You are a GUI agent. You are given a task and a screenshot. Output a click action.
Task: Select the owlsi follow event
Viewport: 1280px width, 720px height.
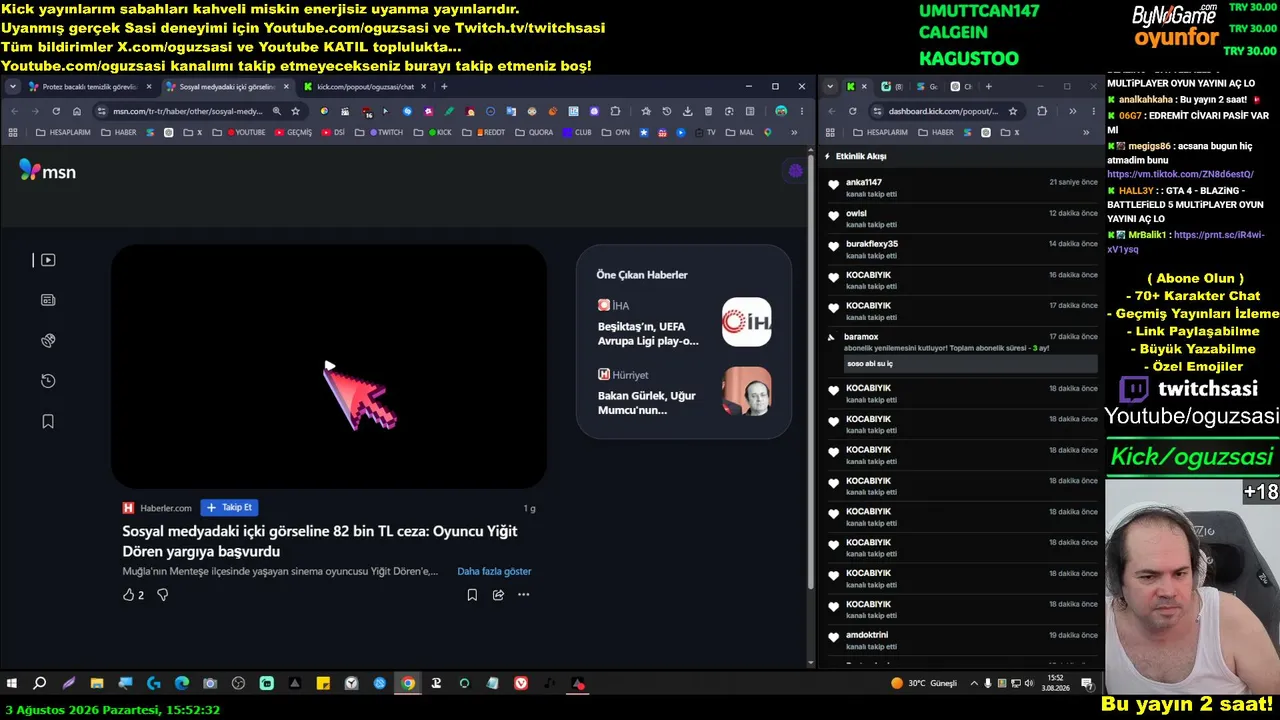point(963,219)
